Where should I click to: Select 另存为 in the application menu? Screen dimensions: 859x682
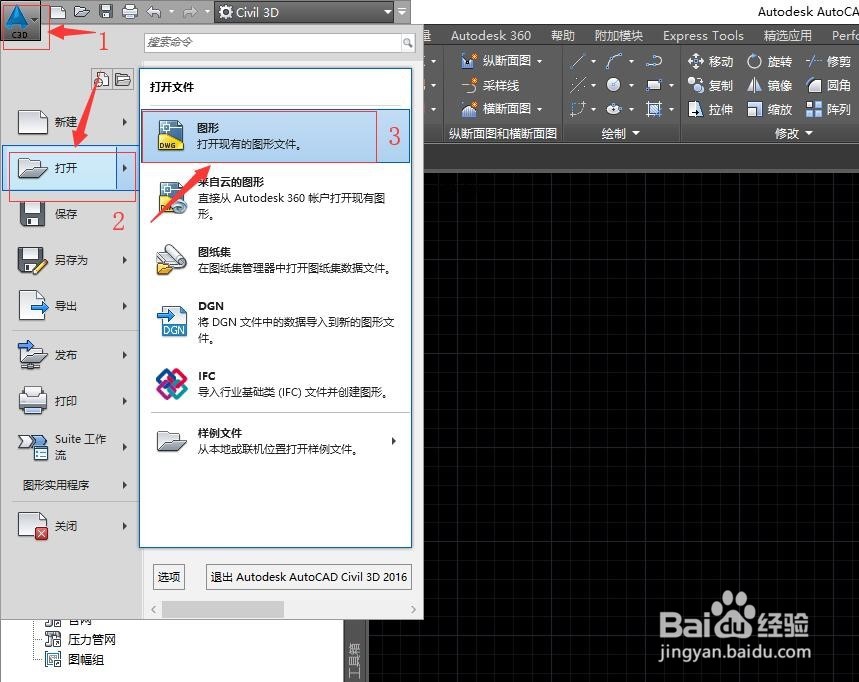pos(70,260)
